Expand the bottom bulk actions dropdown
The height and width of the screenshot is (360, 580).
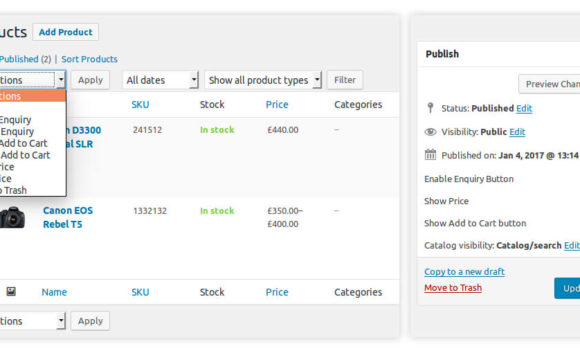[33, 321]
